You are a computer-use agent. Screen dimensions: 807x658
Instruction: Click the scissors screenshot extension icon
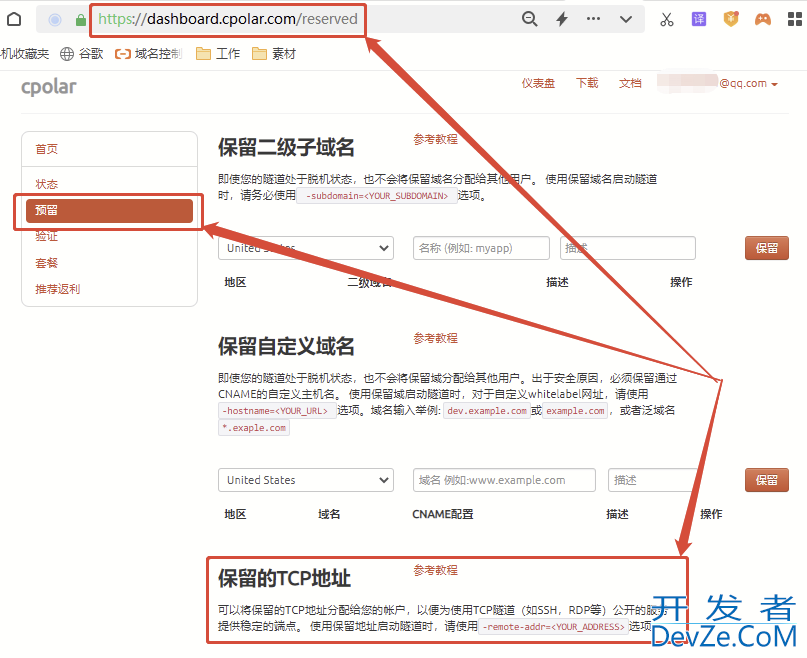click(667, 20)
